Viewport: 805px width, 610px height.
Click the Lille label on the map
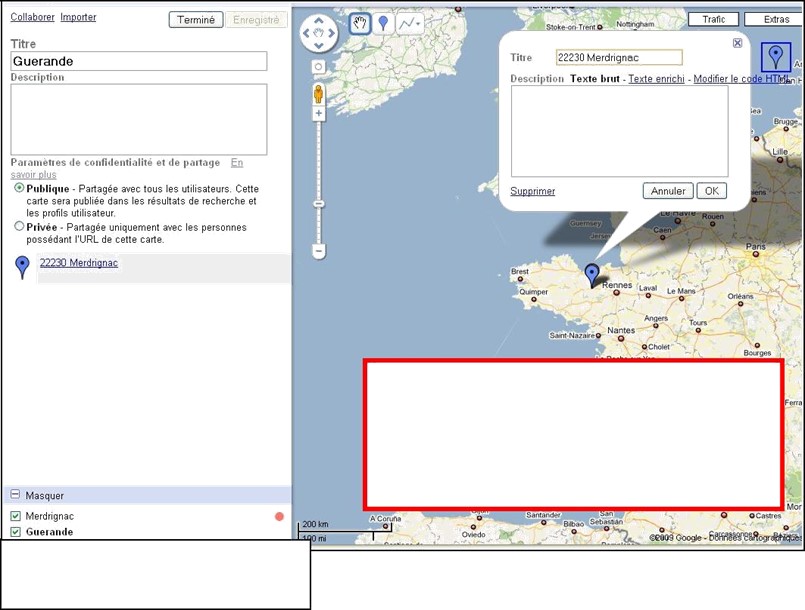click(x=780, y=152)
